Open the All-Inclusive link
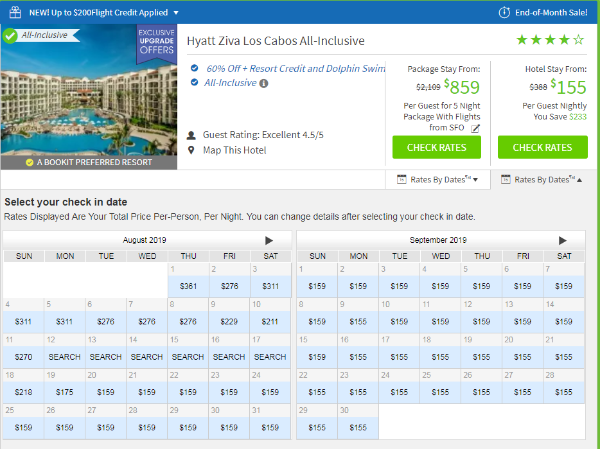The height and width of the screenshot is (449, 600). click(x=230, y=83)
